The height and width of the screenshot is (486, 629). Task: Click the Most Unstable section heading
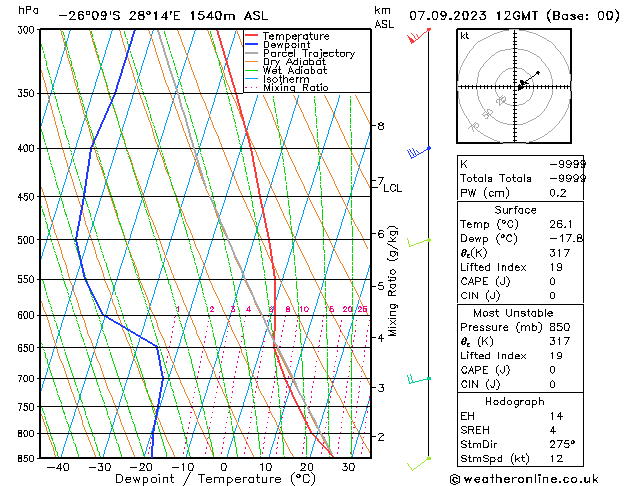tap(513, 313)
